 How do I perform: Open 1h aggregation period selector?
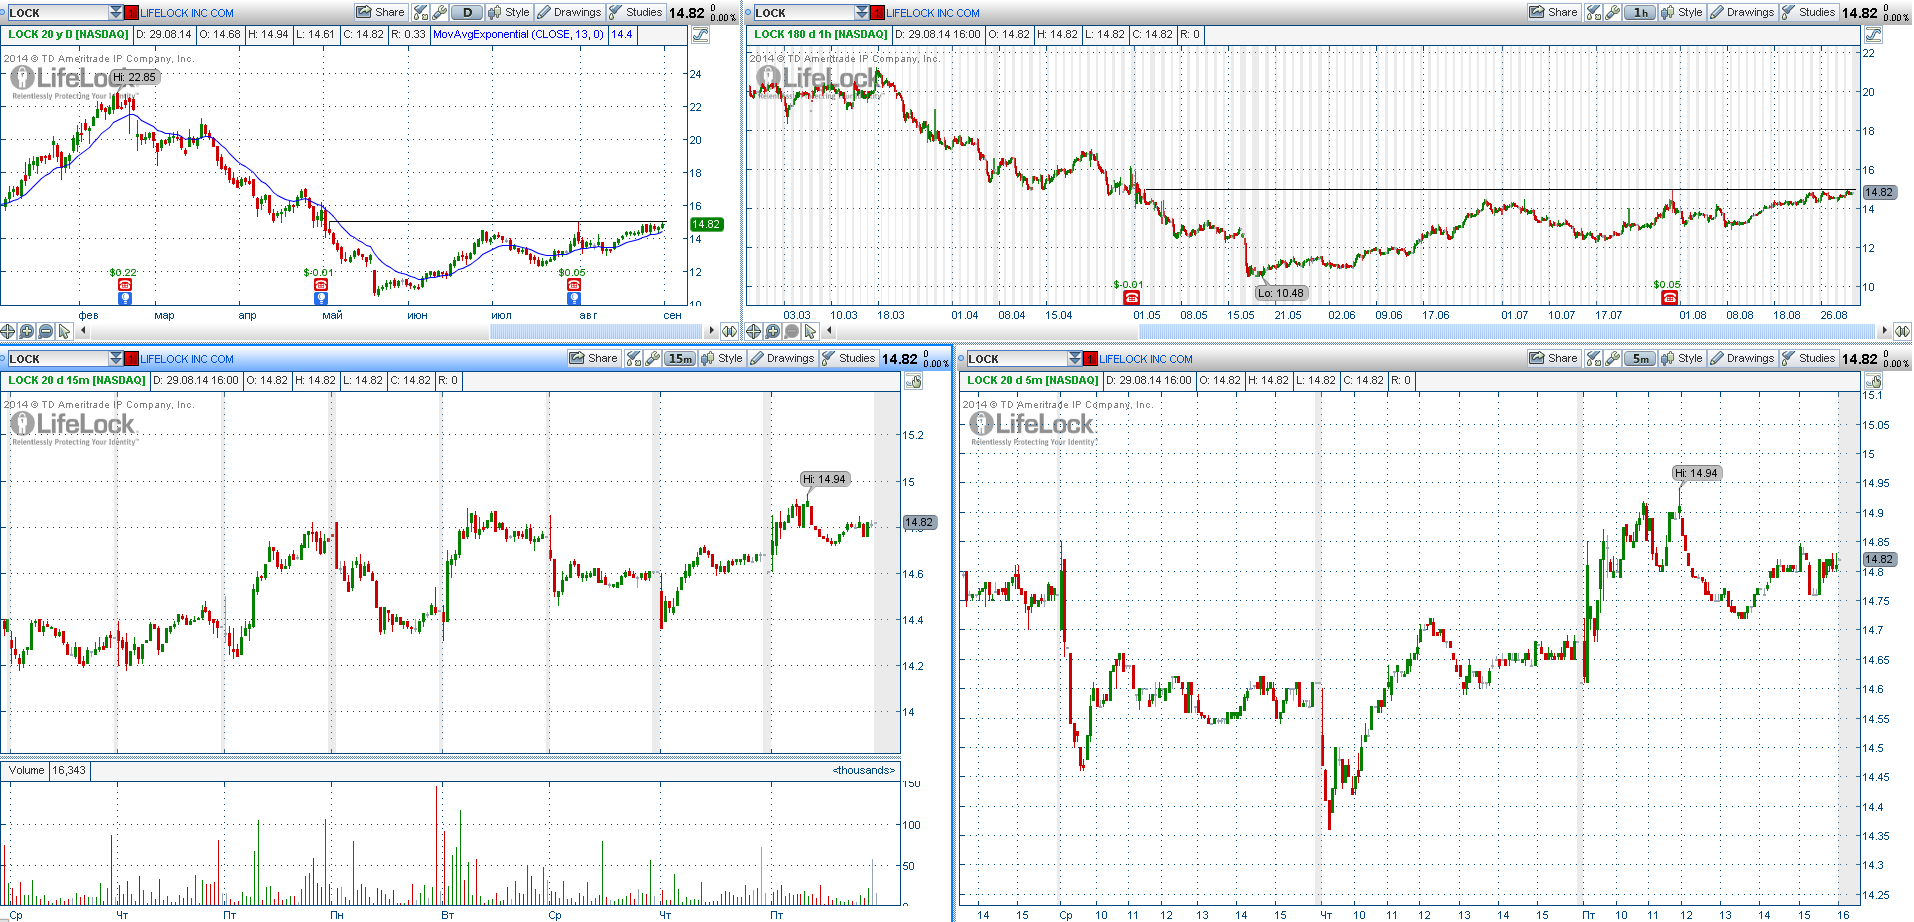tap(1640, 12)
